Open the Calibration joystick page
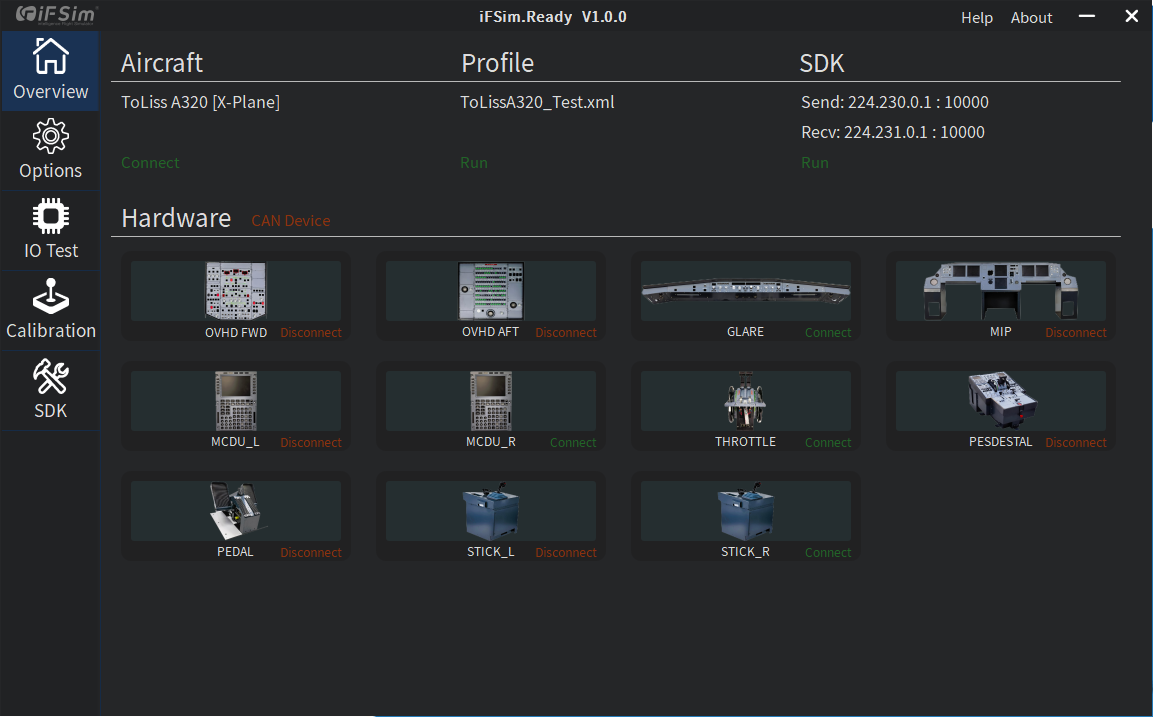Screen dimensions: 1153x717 coord(50,310)
